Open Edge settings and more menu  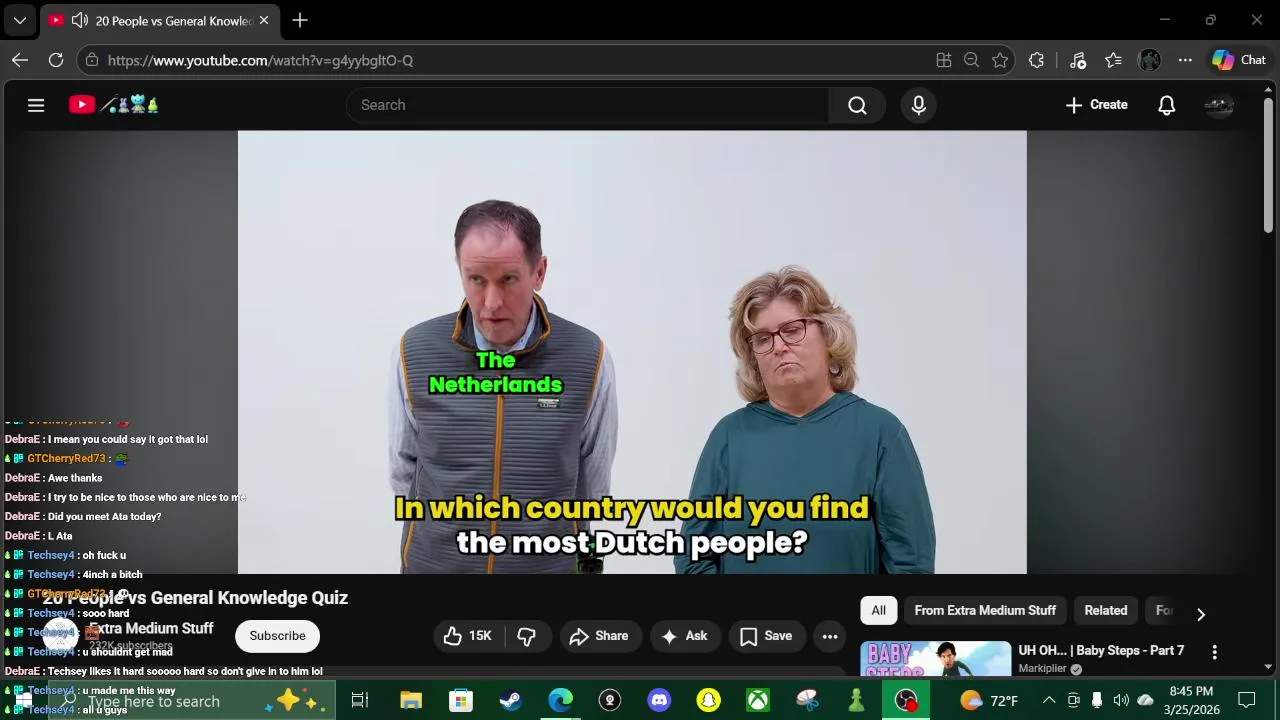click(x=1185, y=60)
